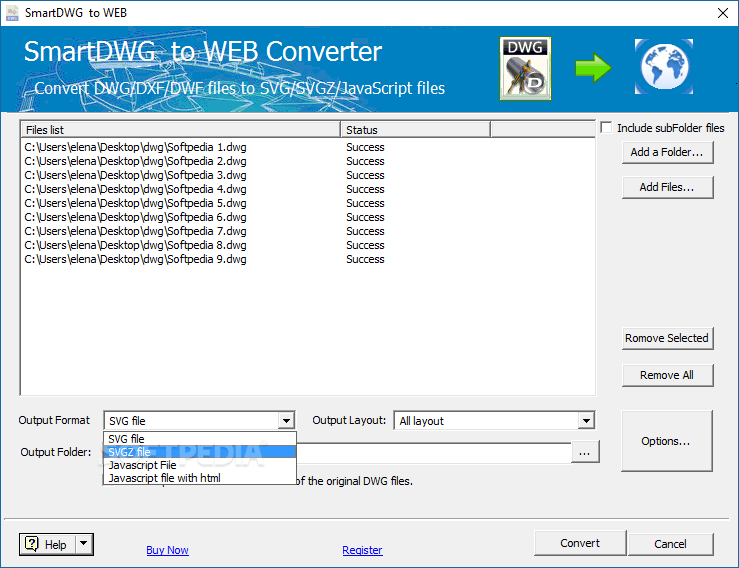Click the Add a Folder button
Screen dimensions: 739x568
[667, 152]
